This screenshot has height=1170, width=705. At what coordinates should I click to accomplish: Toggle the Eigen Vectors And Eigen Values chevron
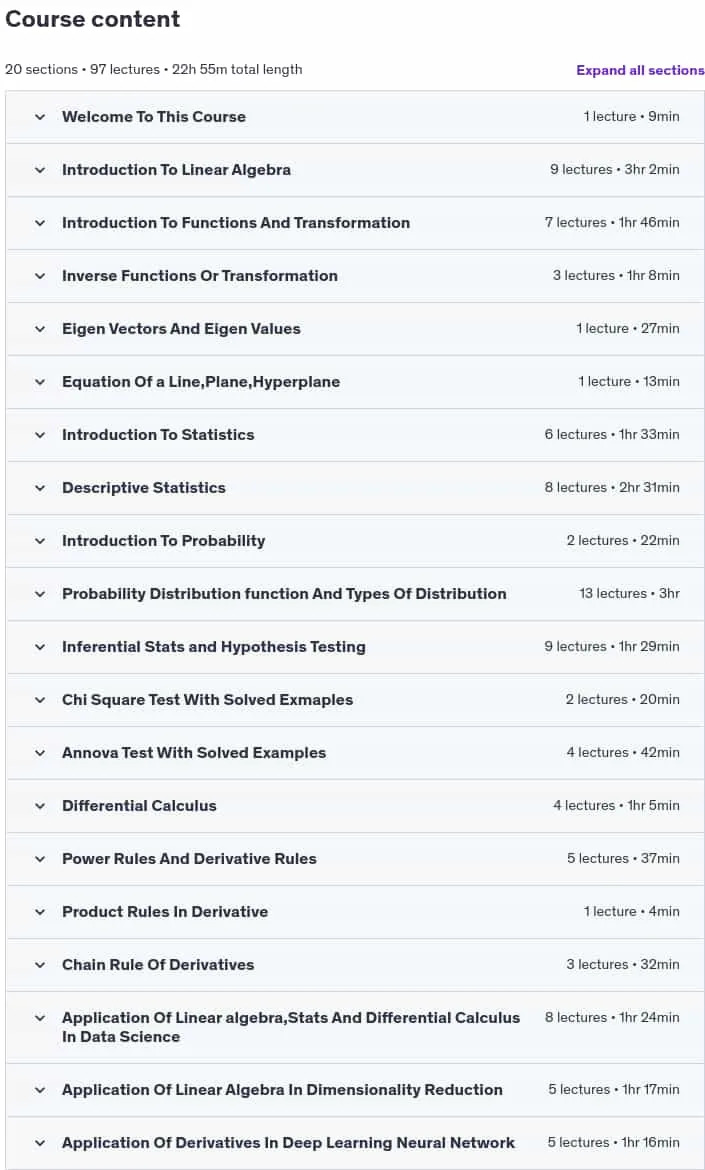click(x=40, y=329)
